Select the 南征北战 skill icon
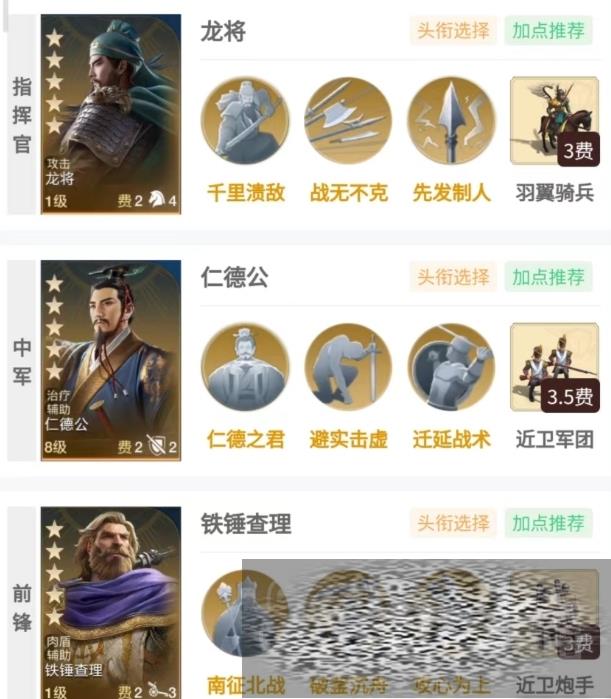 [x=245, y=613]
